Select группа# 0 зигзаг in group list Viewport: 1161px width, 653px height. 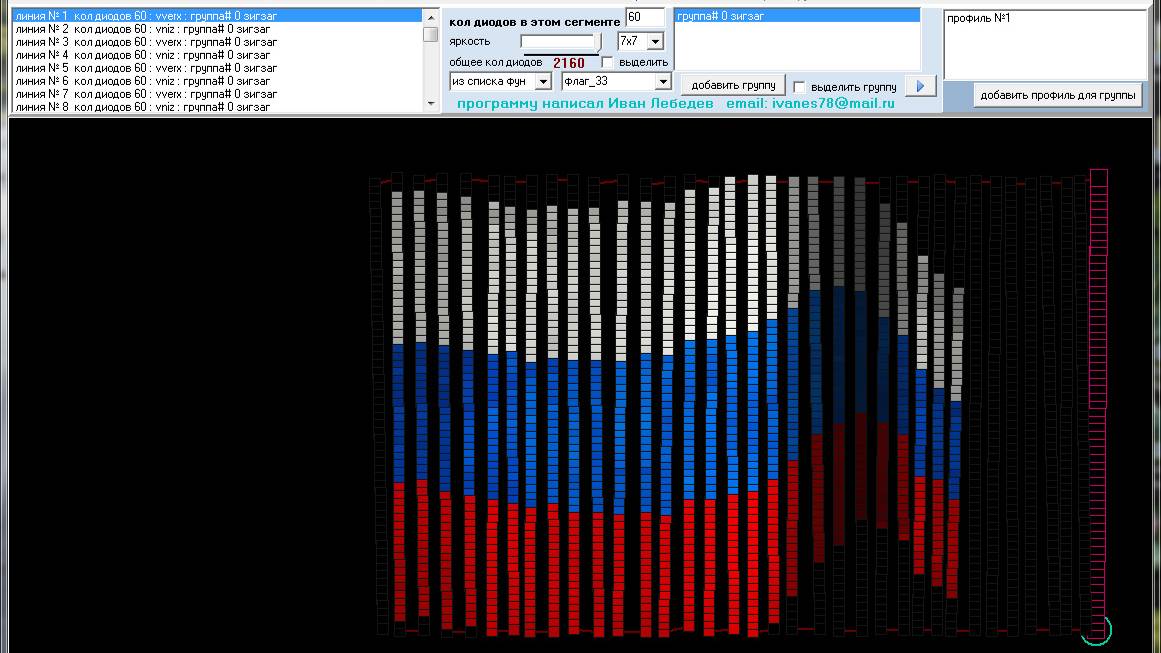click(797, 16)
